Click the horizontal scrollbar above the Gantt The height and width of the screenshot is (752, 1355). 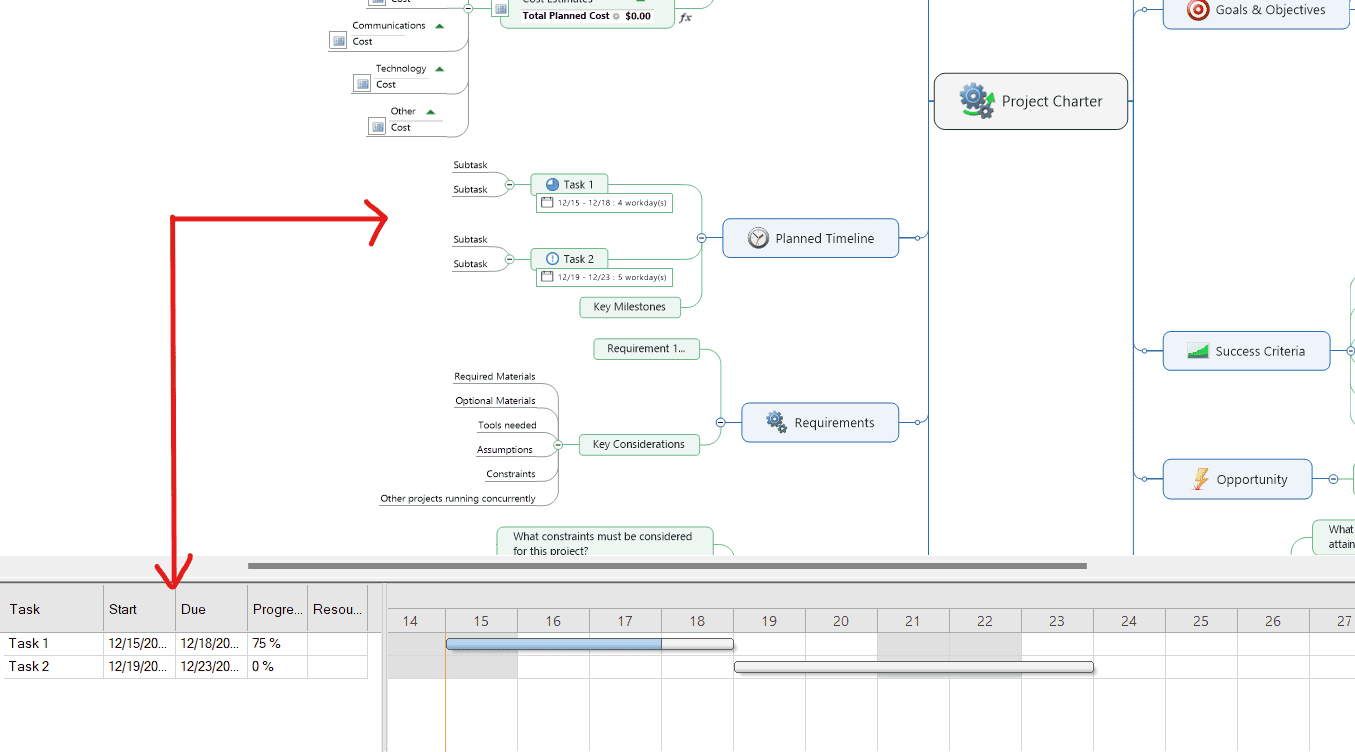click(x=666, y=566)
